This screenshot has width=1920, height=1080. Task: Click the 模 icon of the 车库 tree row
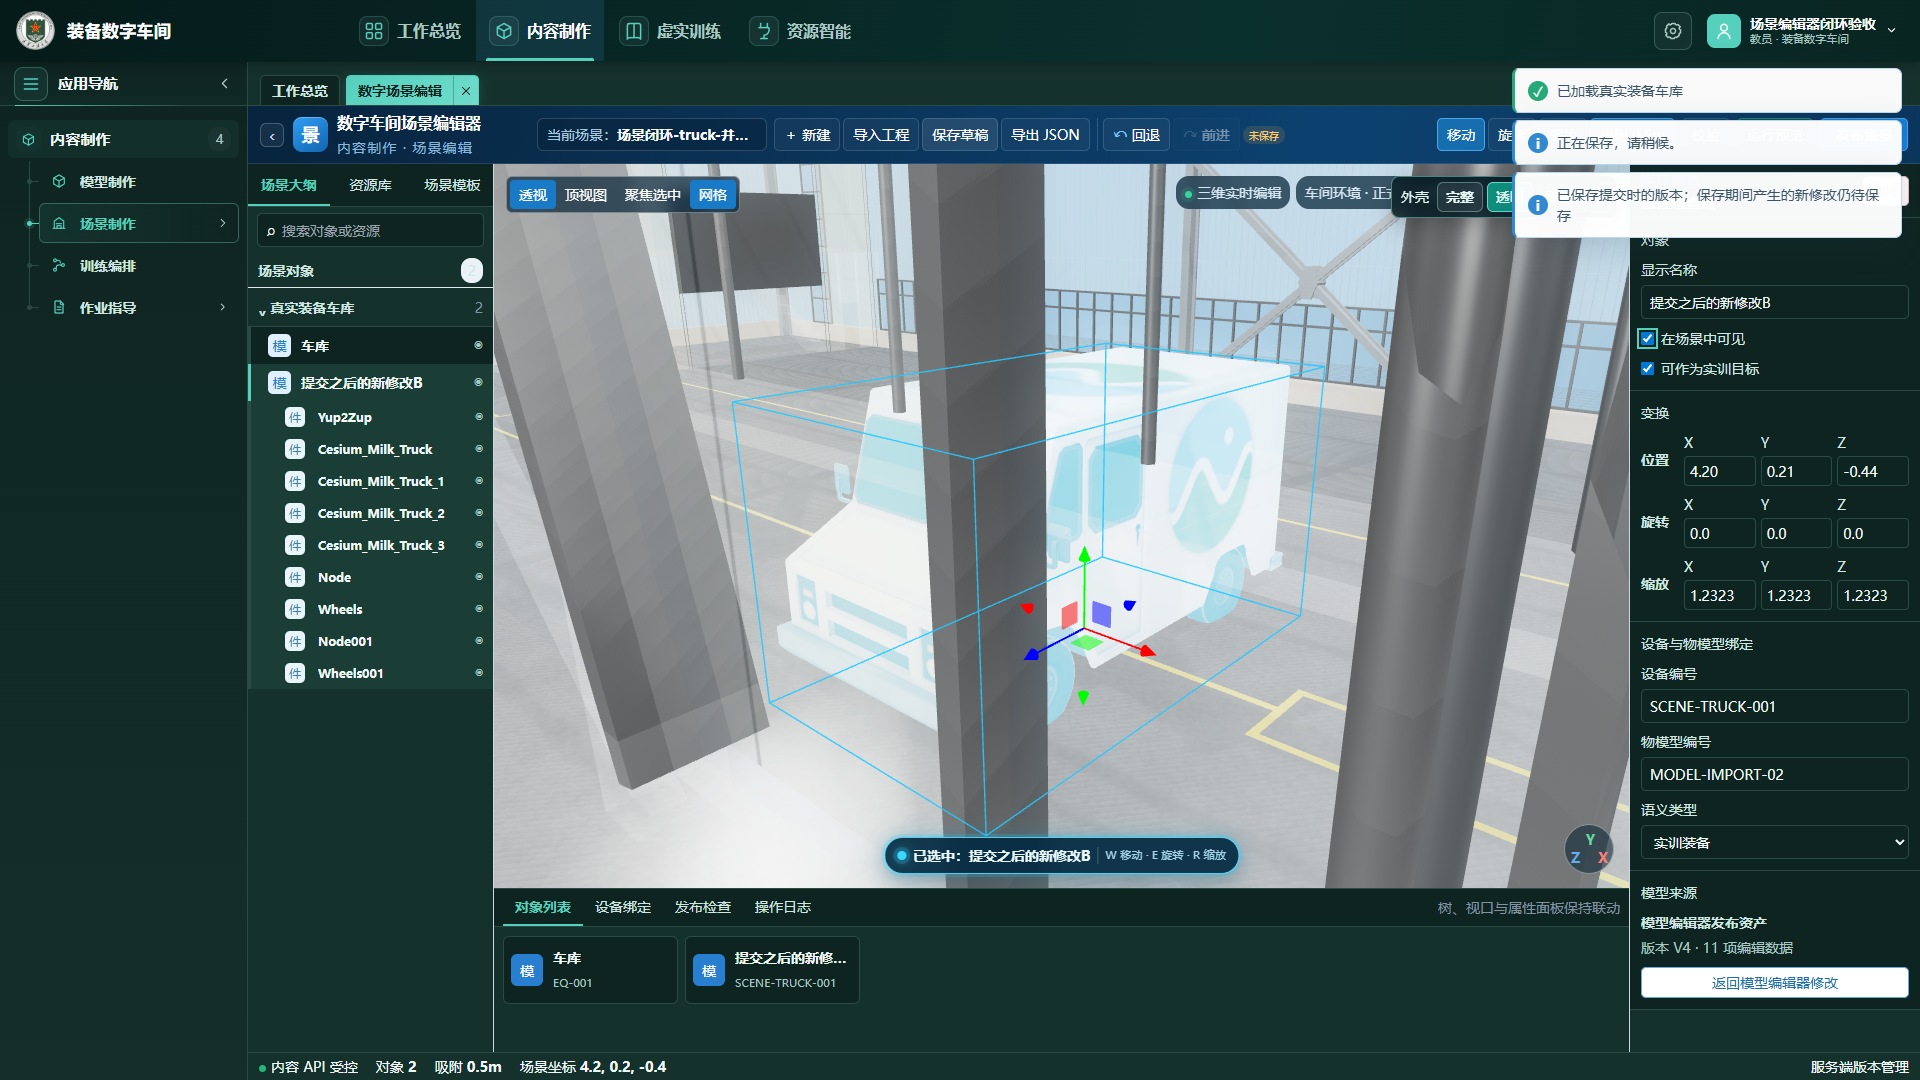click(280, 346)
